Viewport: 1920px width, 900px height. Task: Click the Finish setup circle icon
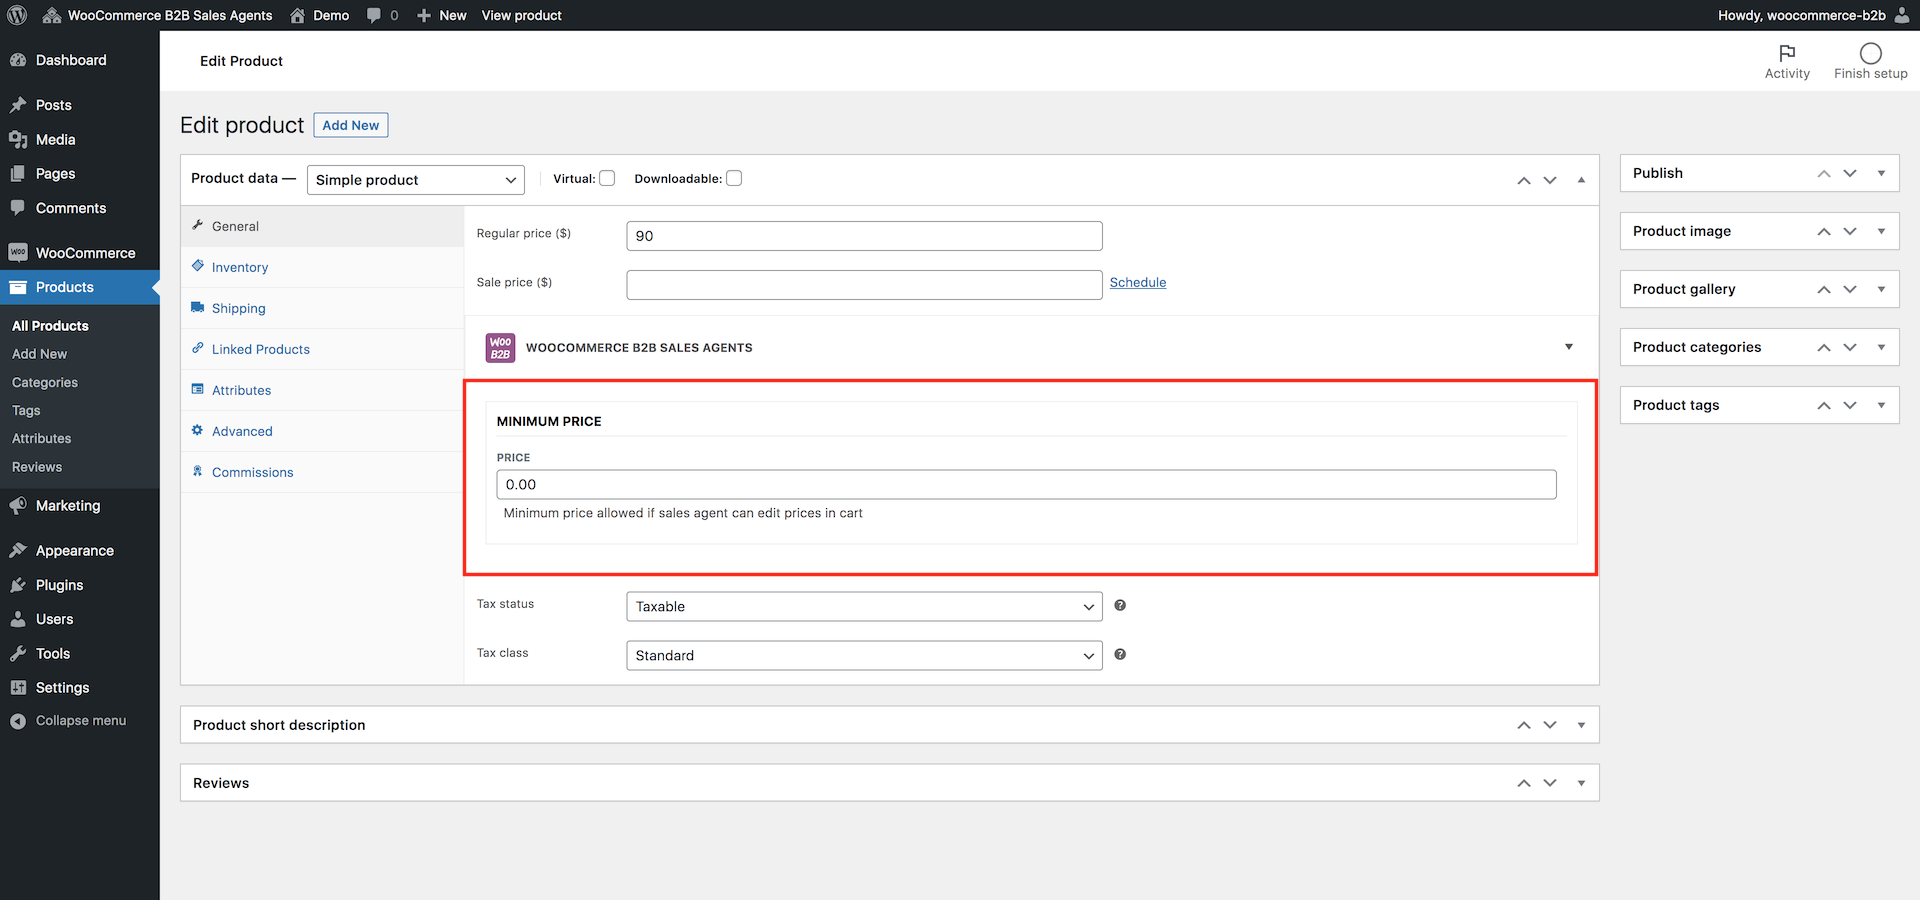click(x=1870, y=53)
